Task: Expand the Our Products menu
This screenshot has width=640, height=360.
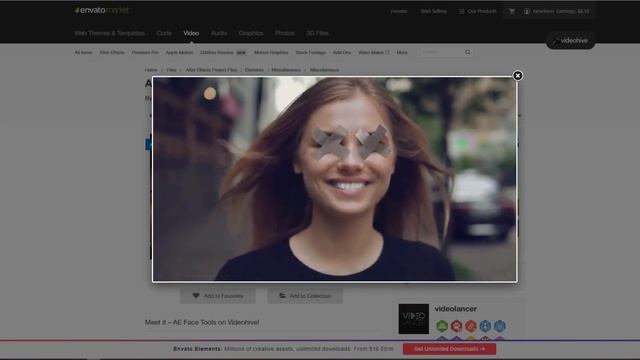Action: coord(478,11)
